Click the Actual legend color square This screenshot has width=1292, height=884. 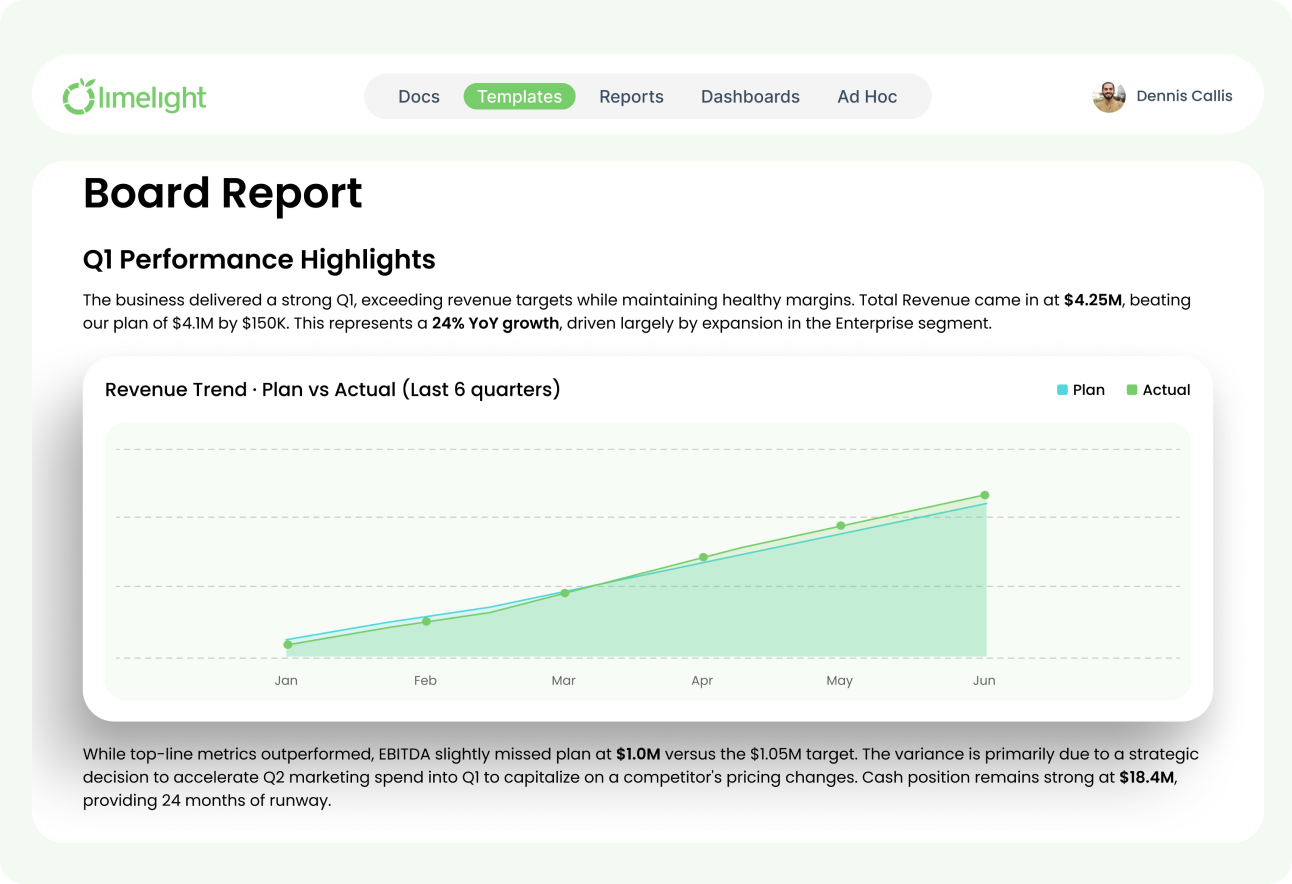coord(1132,390)
